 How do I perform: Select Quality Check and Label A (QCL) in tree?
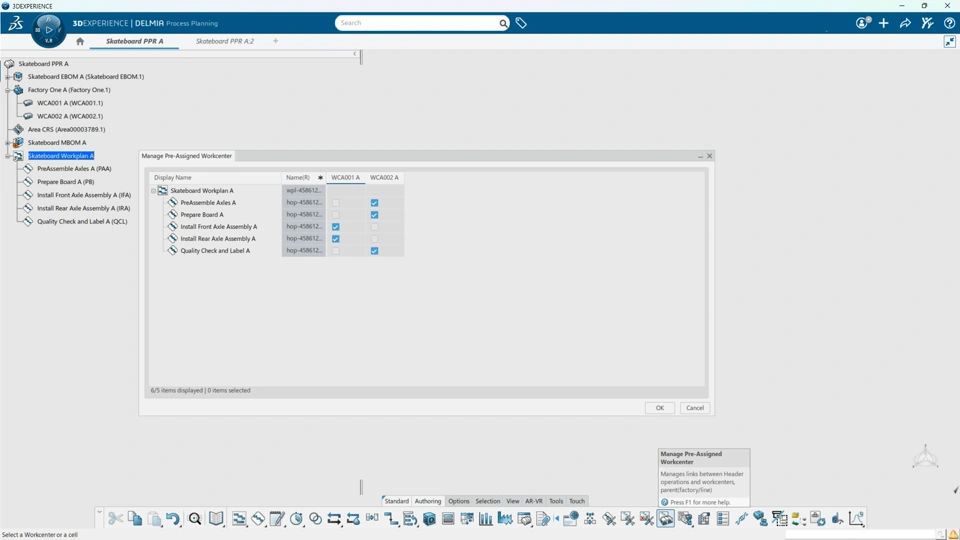(82, 222)
